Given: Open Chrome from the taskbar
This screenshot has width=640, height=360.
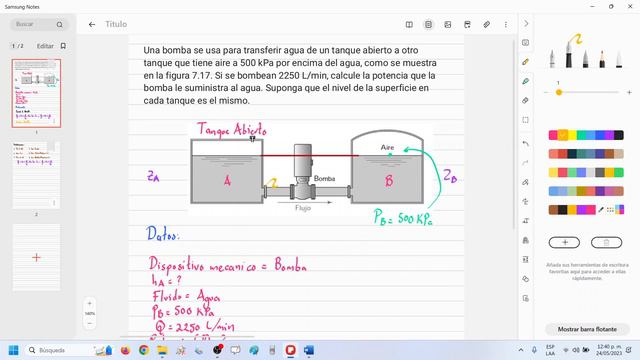Looking at the screenshot, I should [x=144, y=350].
